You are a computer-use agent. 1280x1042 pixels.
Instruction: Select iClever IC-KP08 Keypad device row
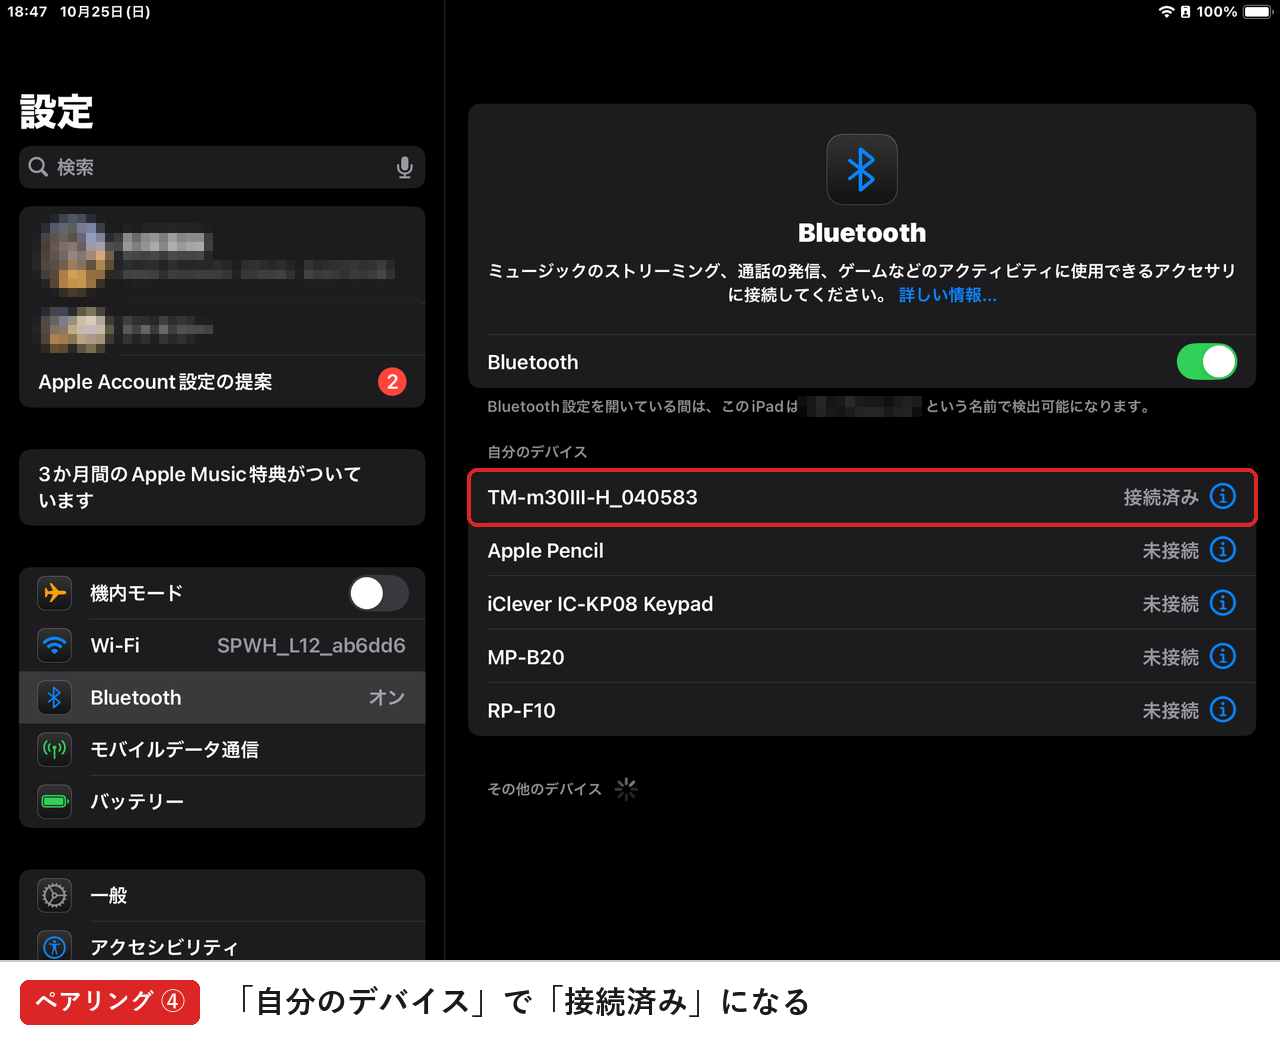[x=862, y=603]
